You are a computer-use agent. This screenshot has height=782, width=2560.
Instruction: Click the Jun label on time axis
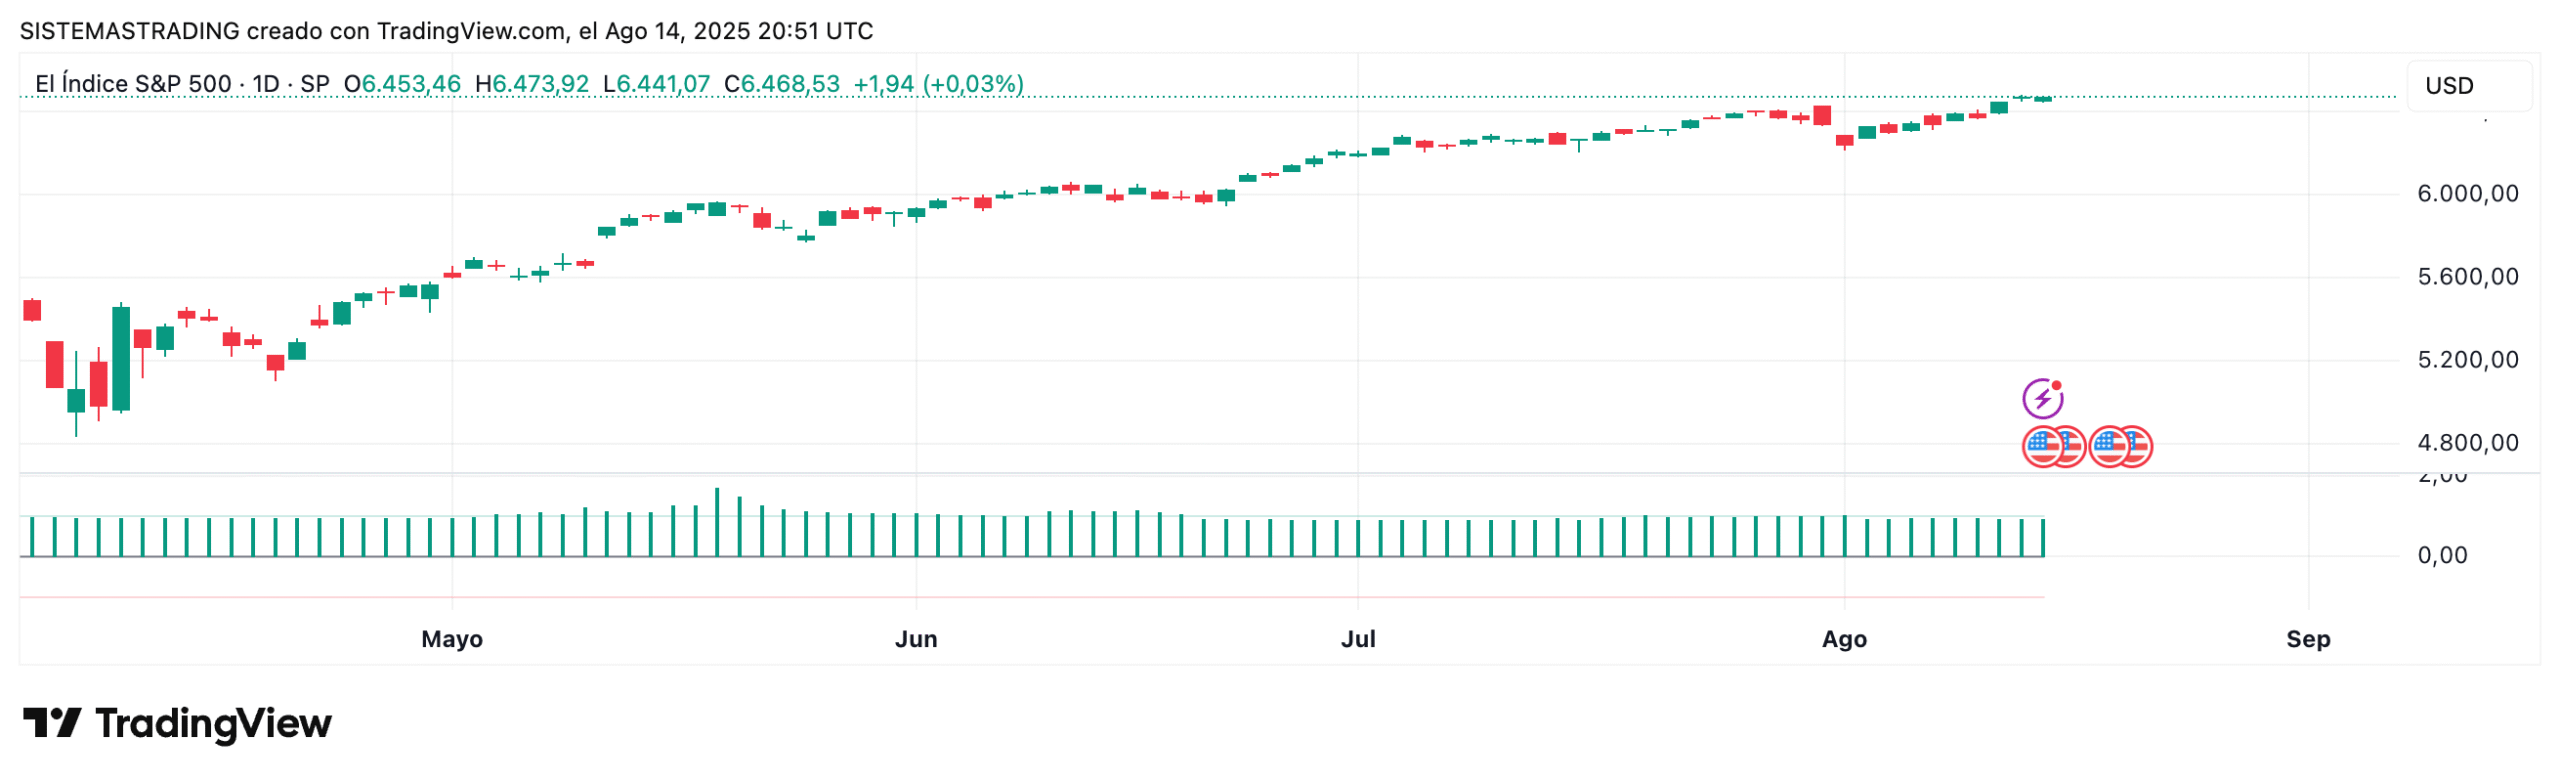tap(915, 638)
